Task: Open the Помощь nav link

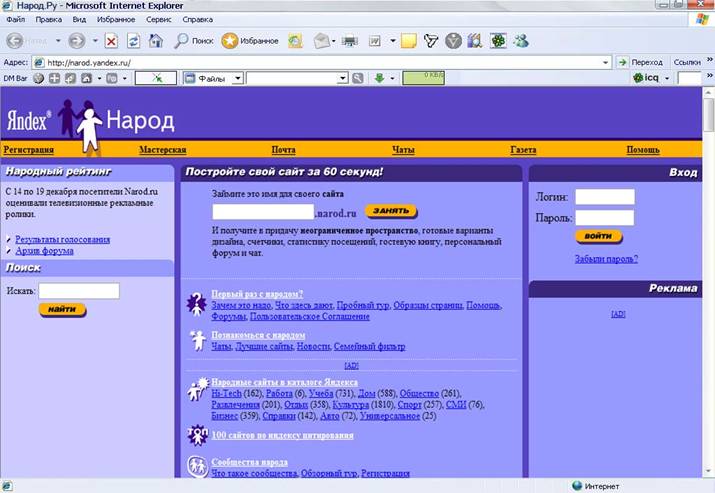Action: pos(643,150)
